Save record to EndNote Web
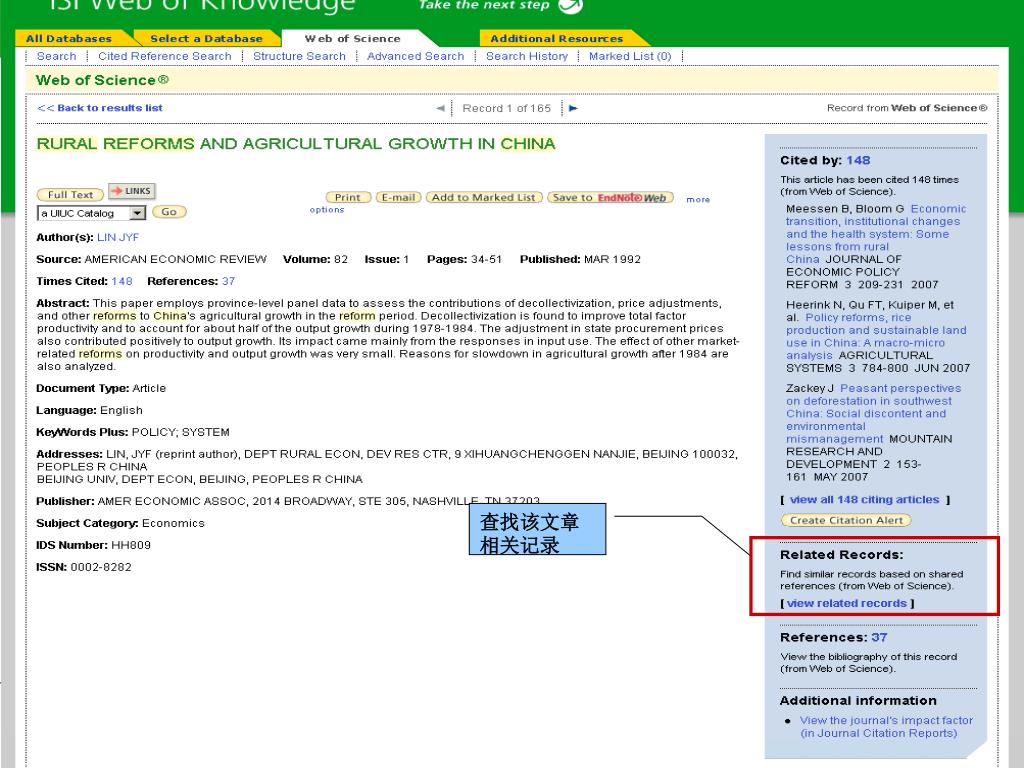Screen dimensions: 1024x768 pyautogui.click(x=610, y=197)
